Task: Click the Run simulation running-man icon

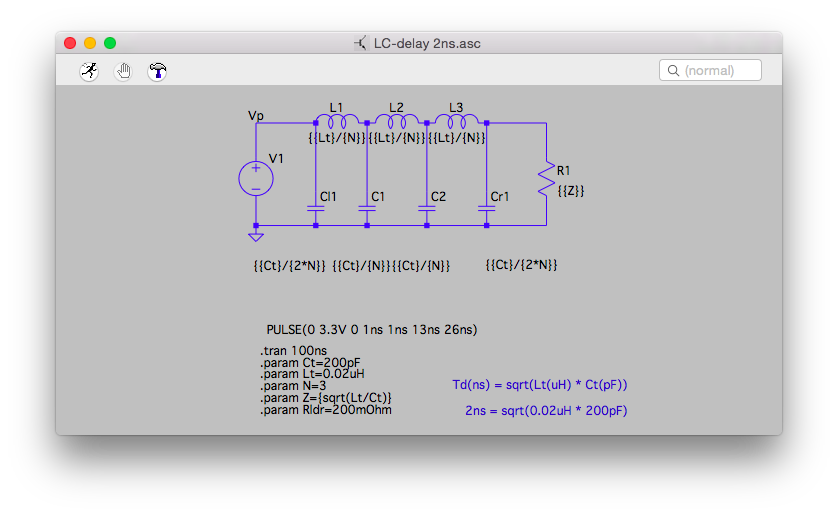Action: (89, 71)
